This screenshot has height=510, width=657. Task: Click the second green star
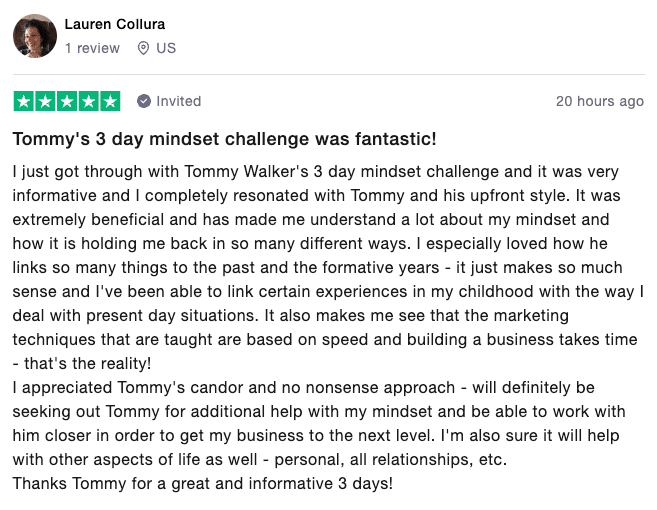tap(45, 101)
